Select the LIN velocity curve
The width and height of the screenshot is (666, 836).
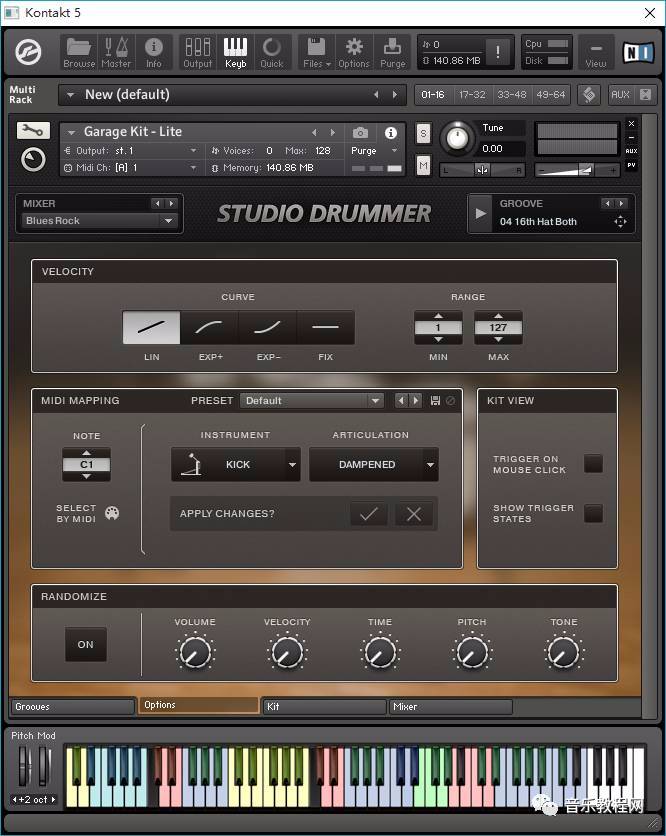(x=151, y=327)
